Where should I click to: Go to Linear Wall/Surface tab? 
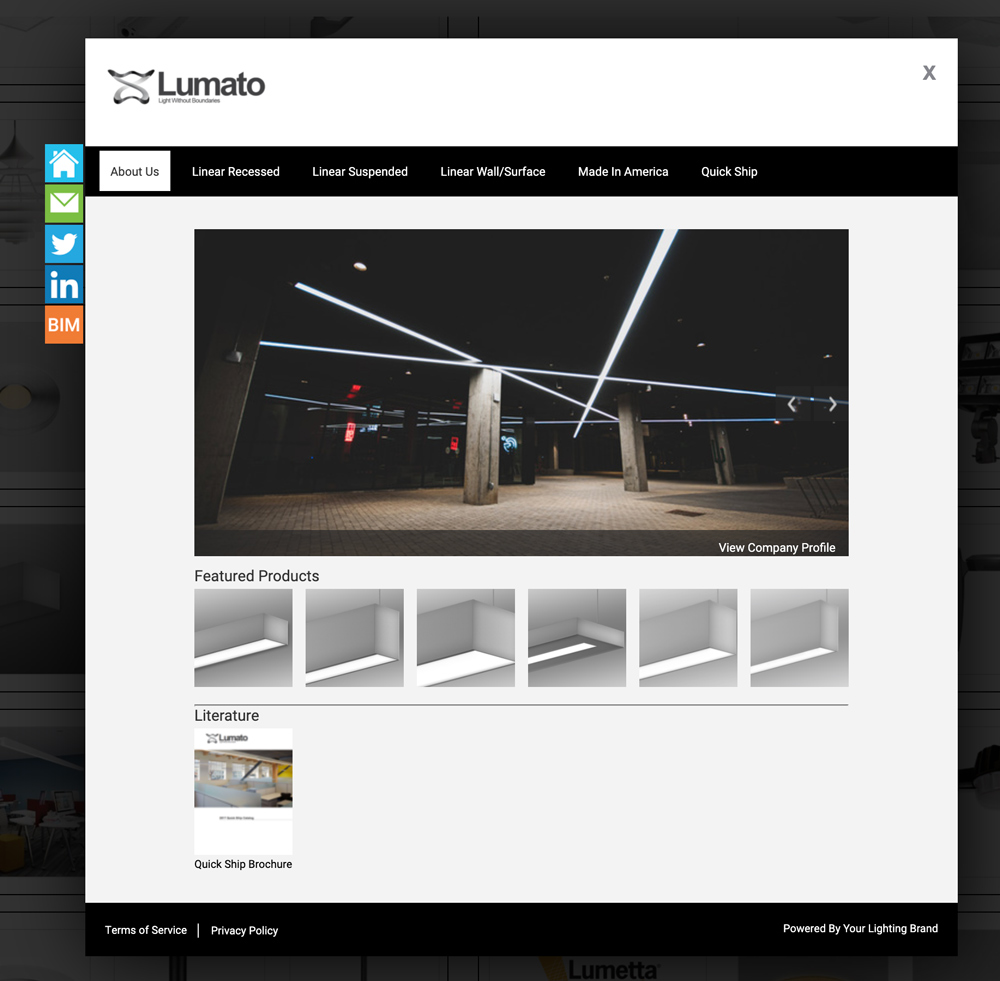click(x=493, y=171)
